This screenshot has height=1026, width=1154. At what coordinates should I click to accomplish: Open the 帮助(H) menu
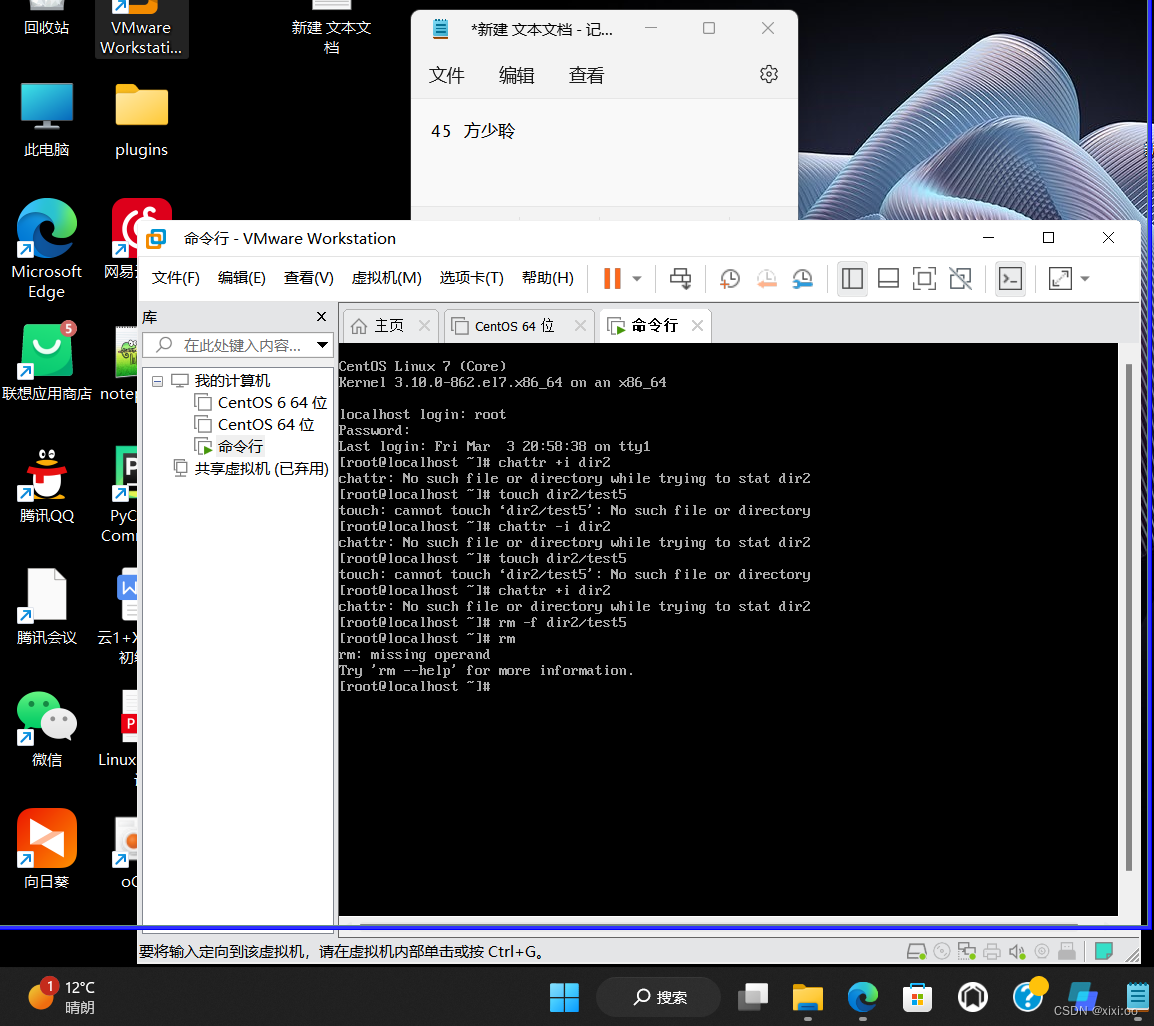tap(548, 278)
